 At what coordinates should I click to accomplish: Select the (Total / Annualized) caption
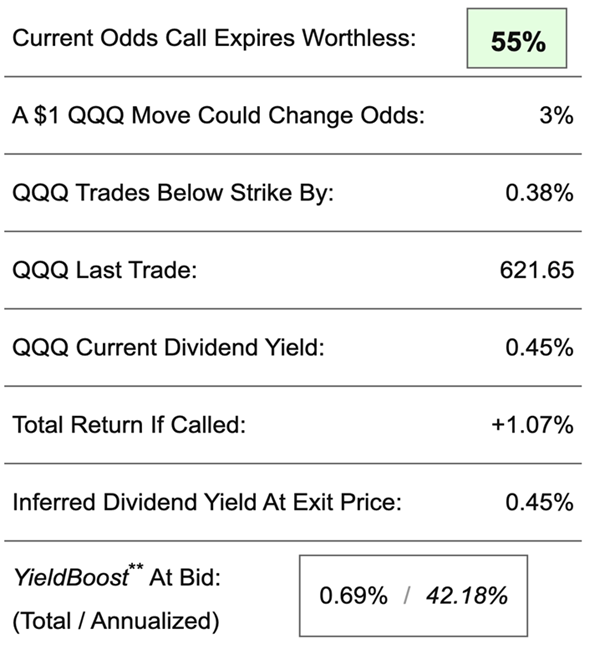(x=115, y=620)
